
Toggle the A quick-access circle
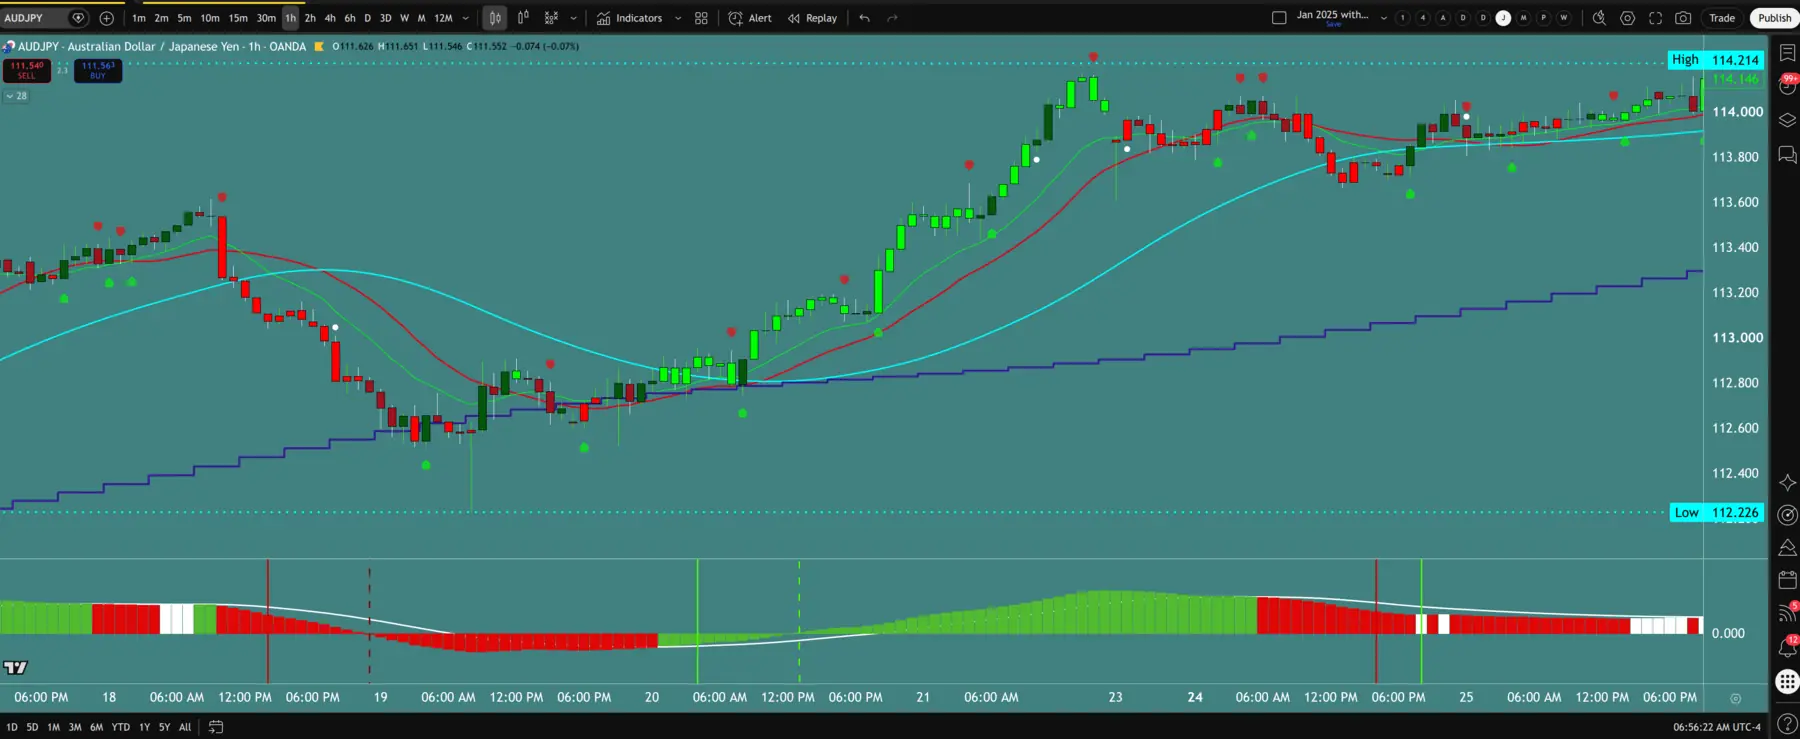click(x=1442, y=18)
